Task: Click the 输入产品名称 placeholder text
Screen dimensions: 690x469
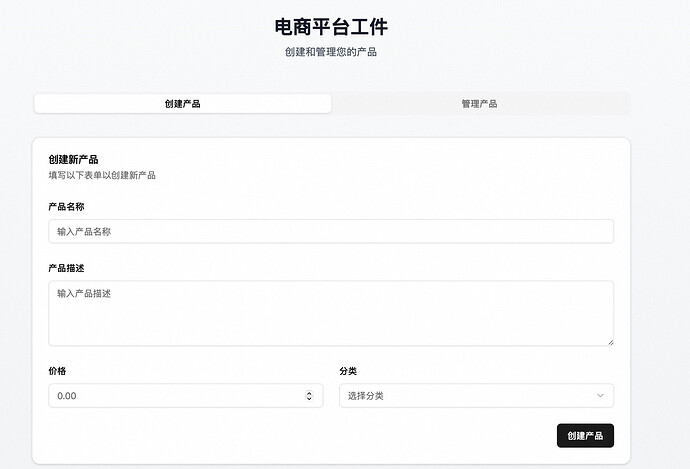Action: [x=83, y=232]
